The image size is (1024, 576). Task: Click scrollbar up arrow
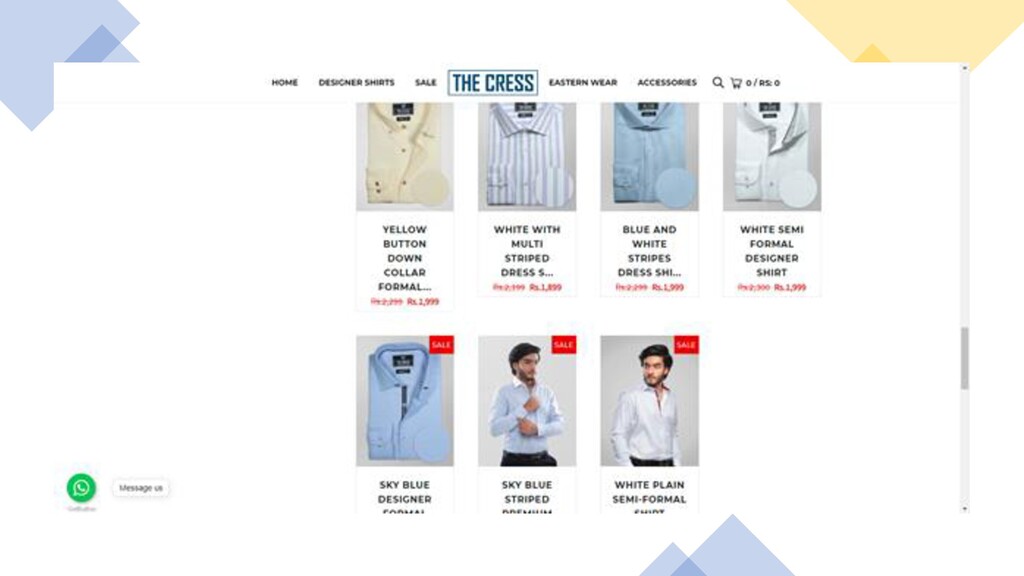(965, 68)
